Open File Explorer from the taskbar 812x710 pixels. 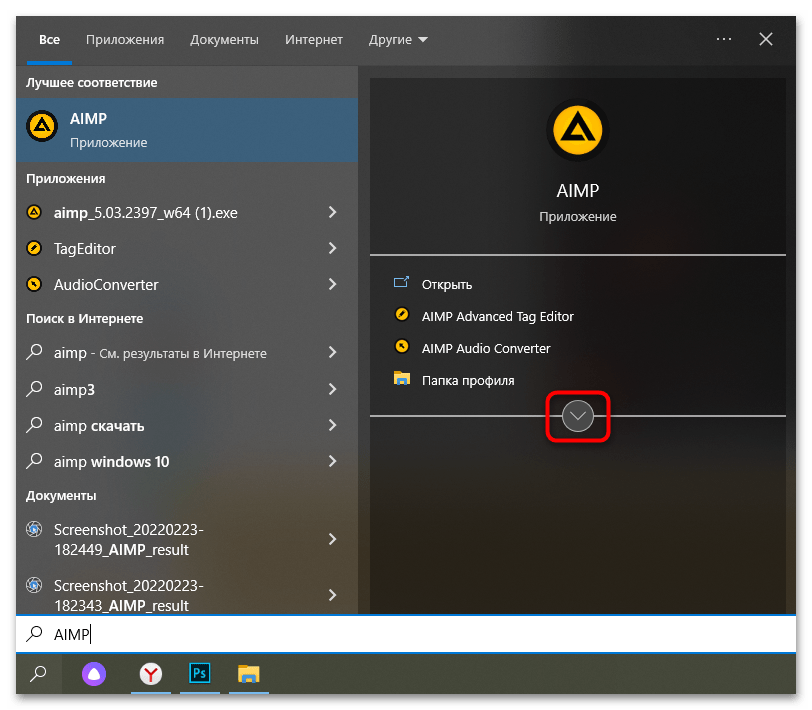(x=248, y=675)
